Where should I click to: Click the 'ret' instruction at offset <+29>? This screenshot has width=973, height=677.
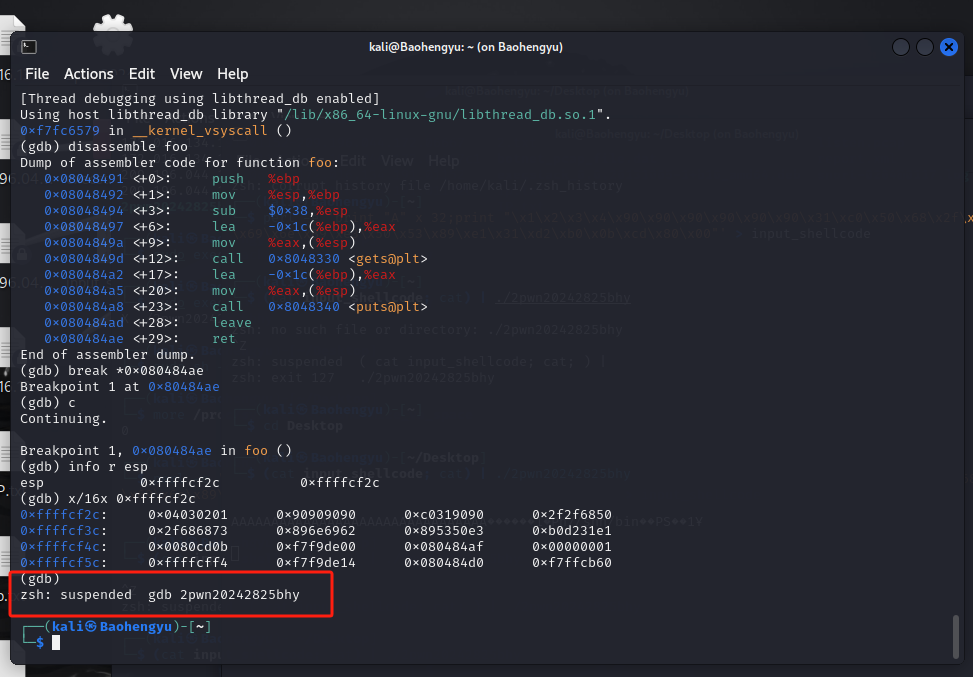[x=223, y=339]
